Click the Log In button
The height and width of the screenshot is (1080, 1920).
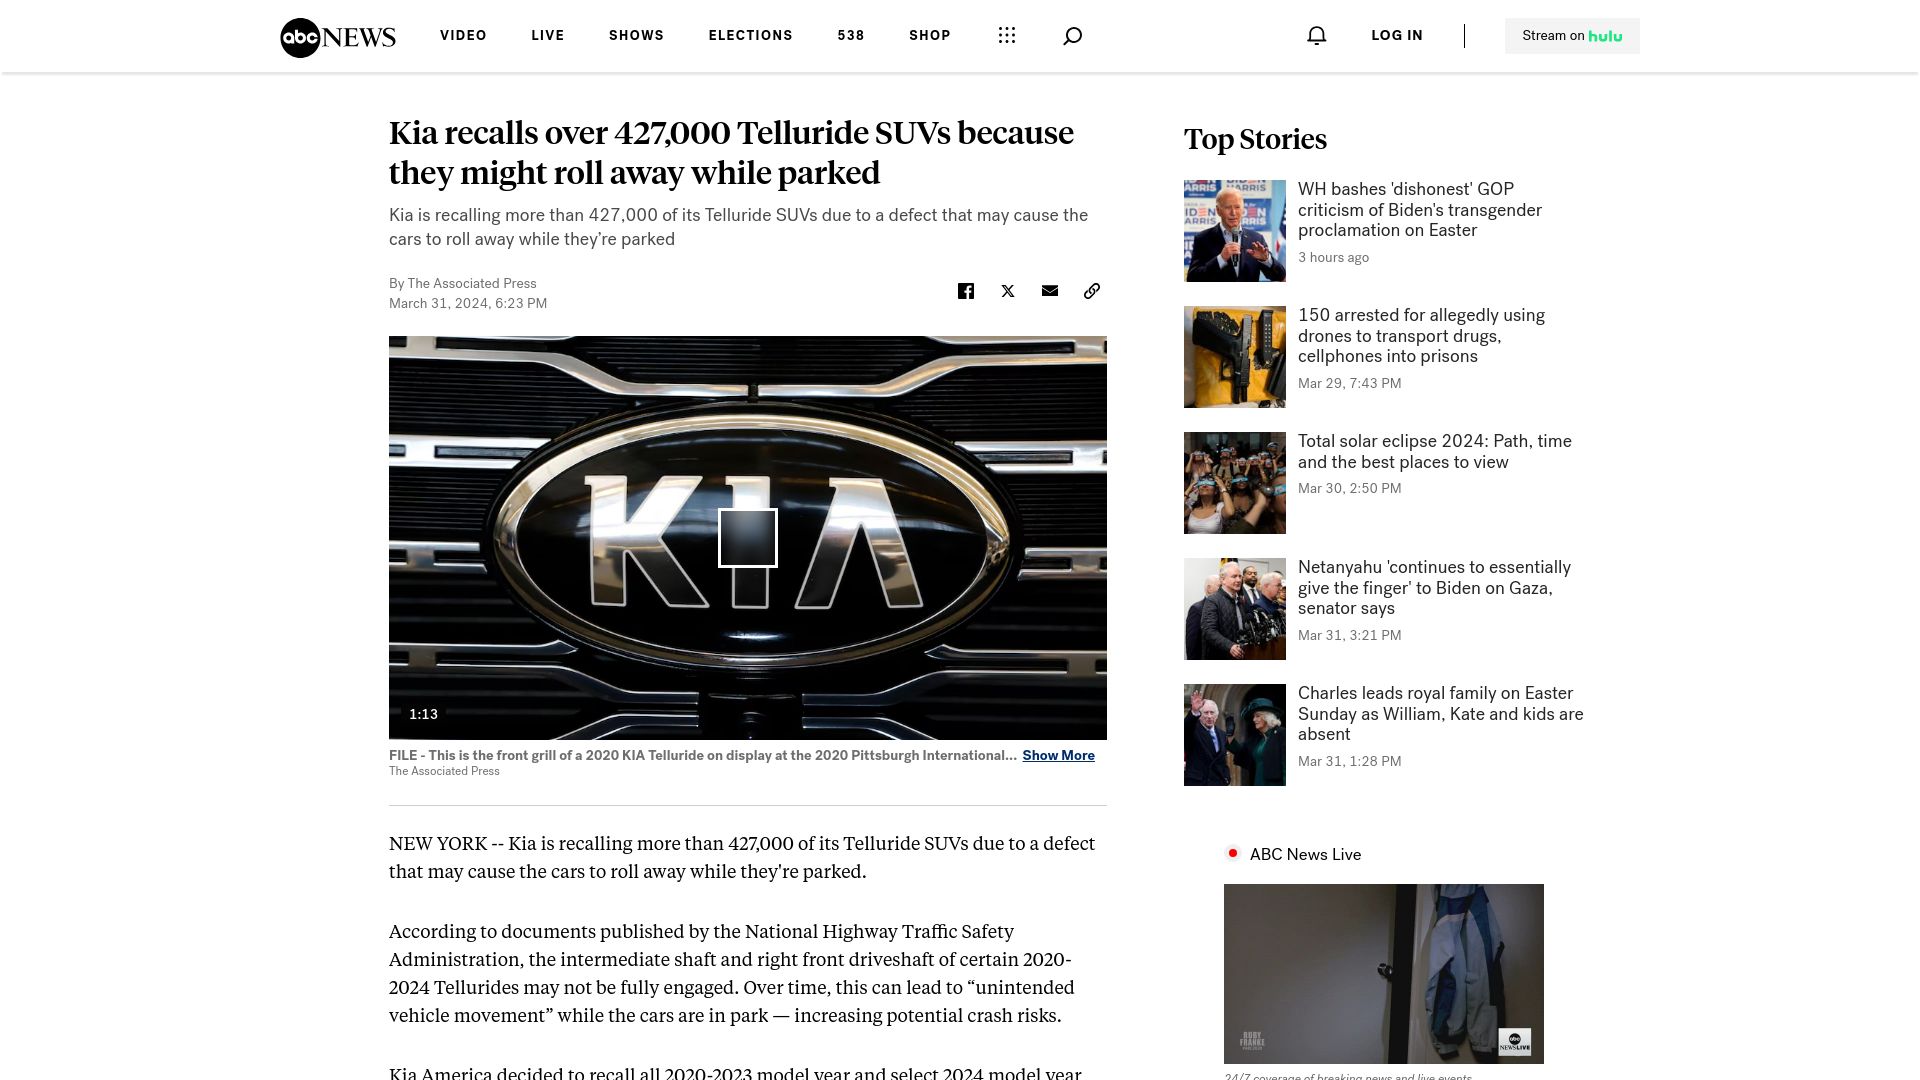1397,36
